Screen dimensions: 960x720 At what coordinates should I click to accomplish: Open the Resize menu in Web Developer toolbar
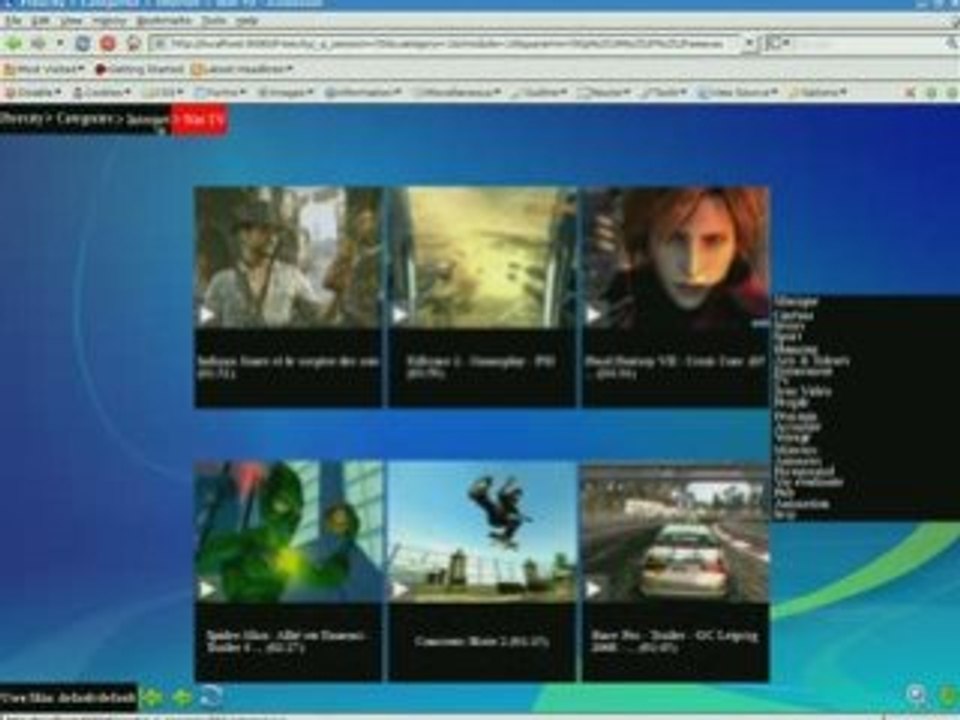point(604,92)
